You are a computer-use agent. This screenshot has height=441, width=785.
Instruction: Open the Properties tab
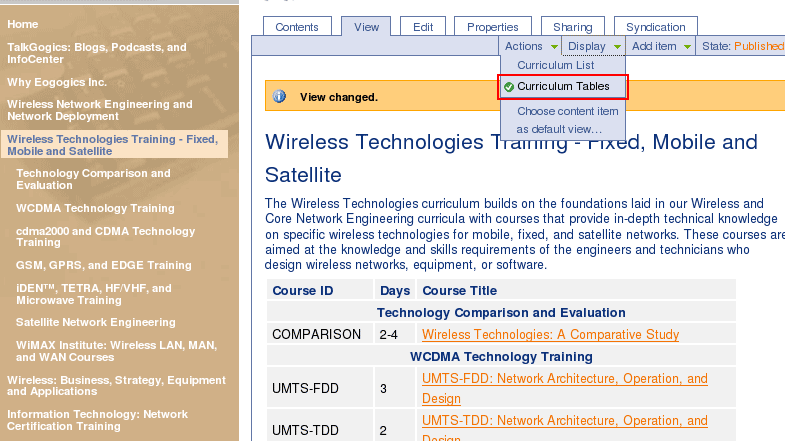point(493,27)
